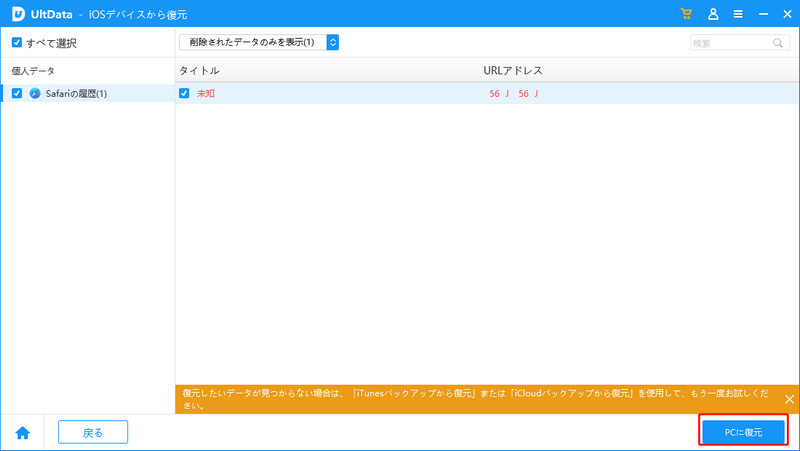800x451 pixels.
Task: Click the search magnifier icon
Action: tap(777, 43)
